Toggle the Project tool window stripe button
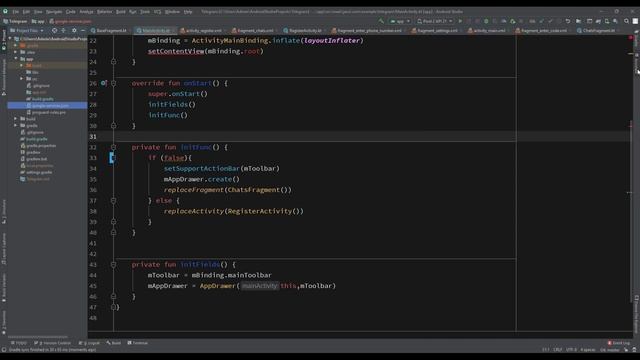The height and width of the screenshot is (360, 640). click(x=4, y=41)
